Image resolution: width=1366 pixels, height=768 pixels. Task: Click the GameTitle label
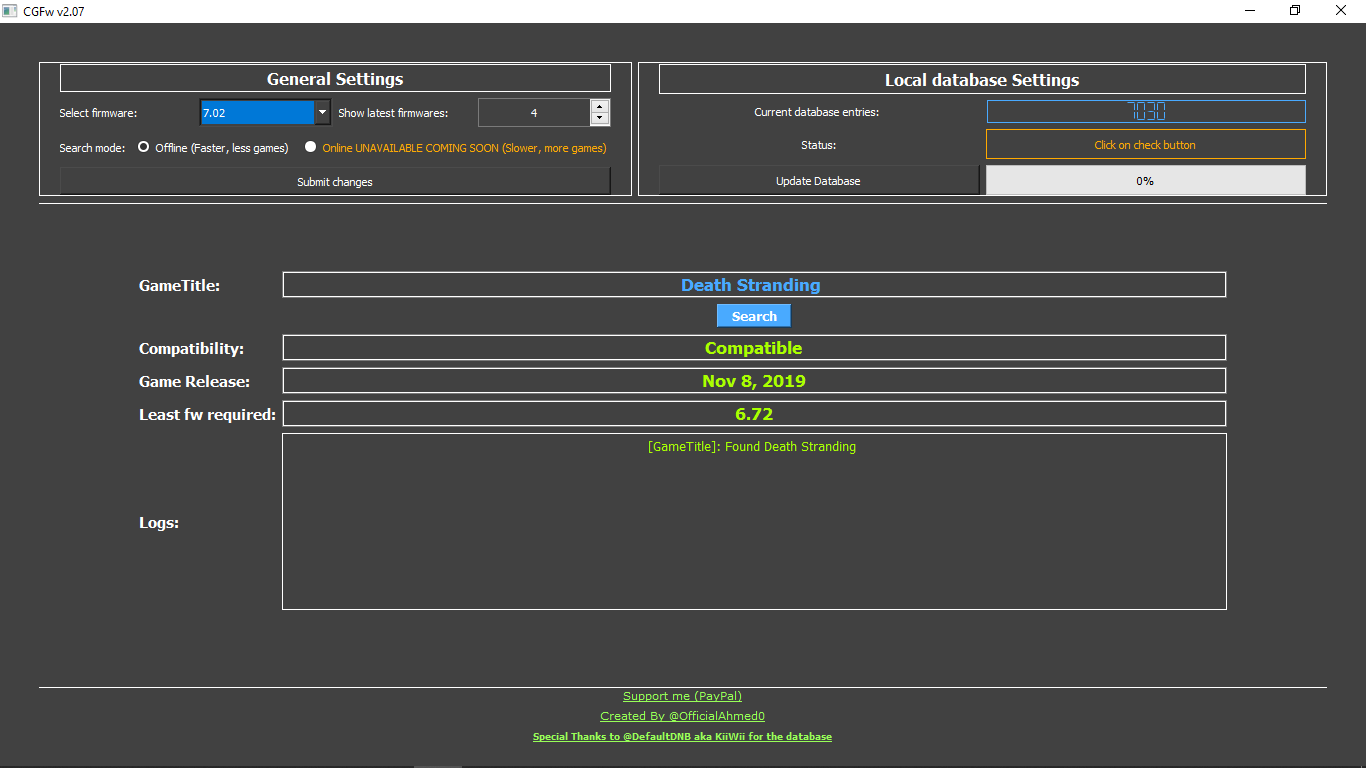[179, 286]
